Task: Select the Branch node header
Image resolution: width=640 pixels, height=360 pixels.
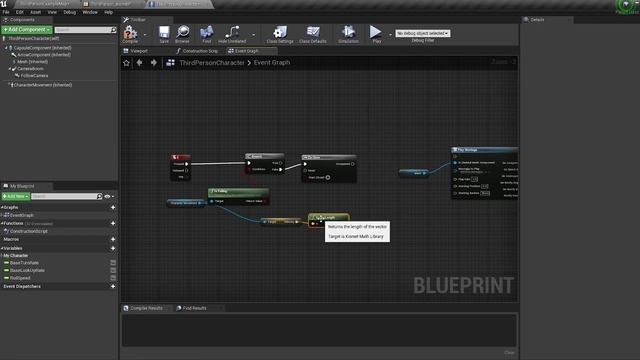Action: pyautogui.click(x=264, y=156)
